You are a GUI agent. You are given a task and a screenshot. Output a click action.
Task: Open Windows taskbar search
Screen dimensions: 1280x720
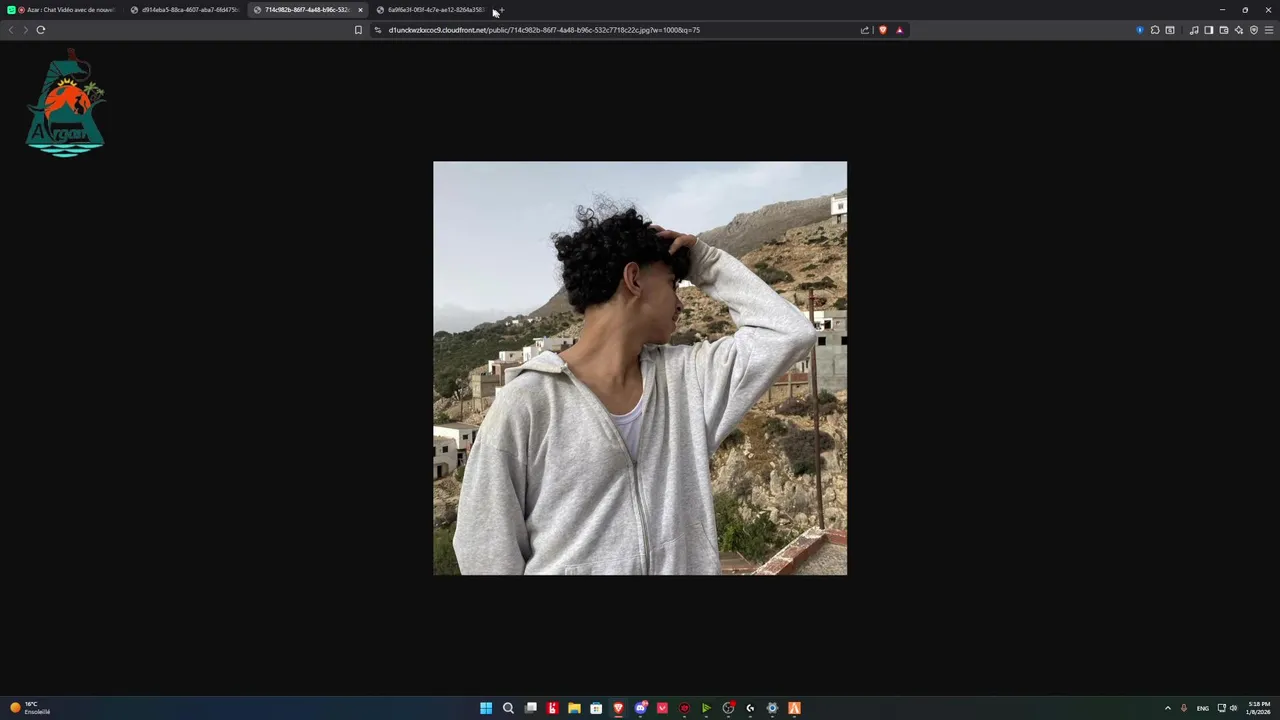click(508, 708)
